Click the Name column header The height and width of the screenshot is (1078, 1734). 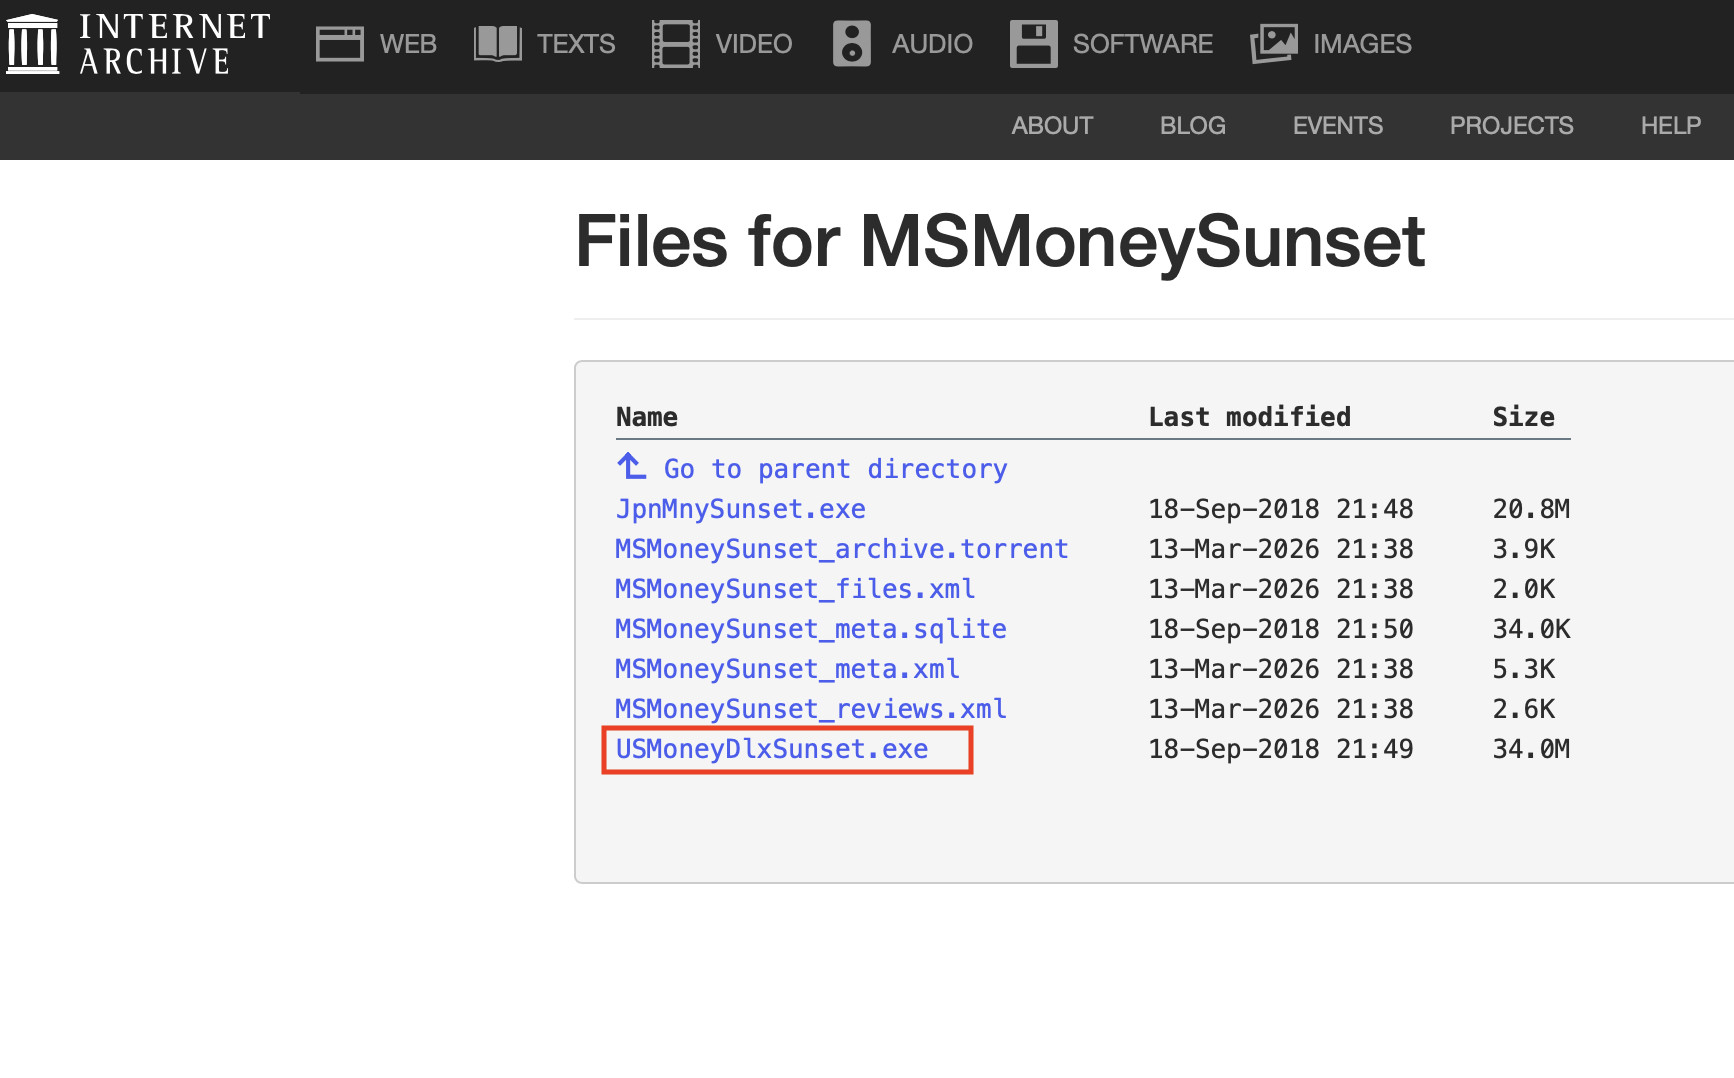pyautogui.click(x=647, y=417)
